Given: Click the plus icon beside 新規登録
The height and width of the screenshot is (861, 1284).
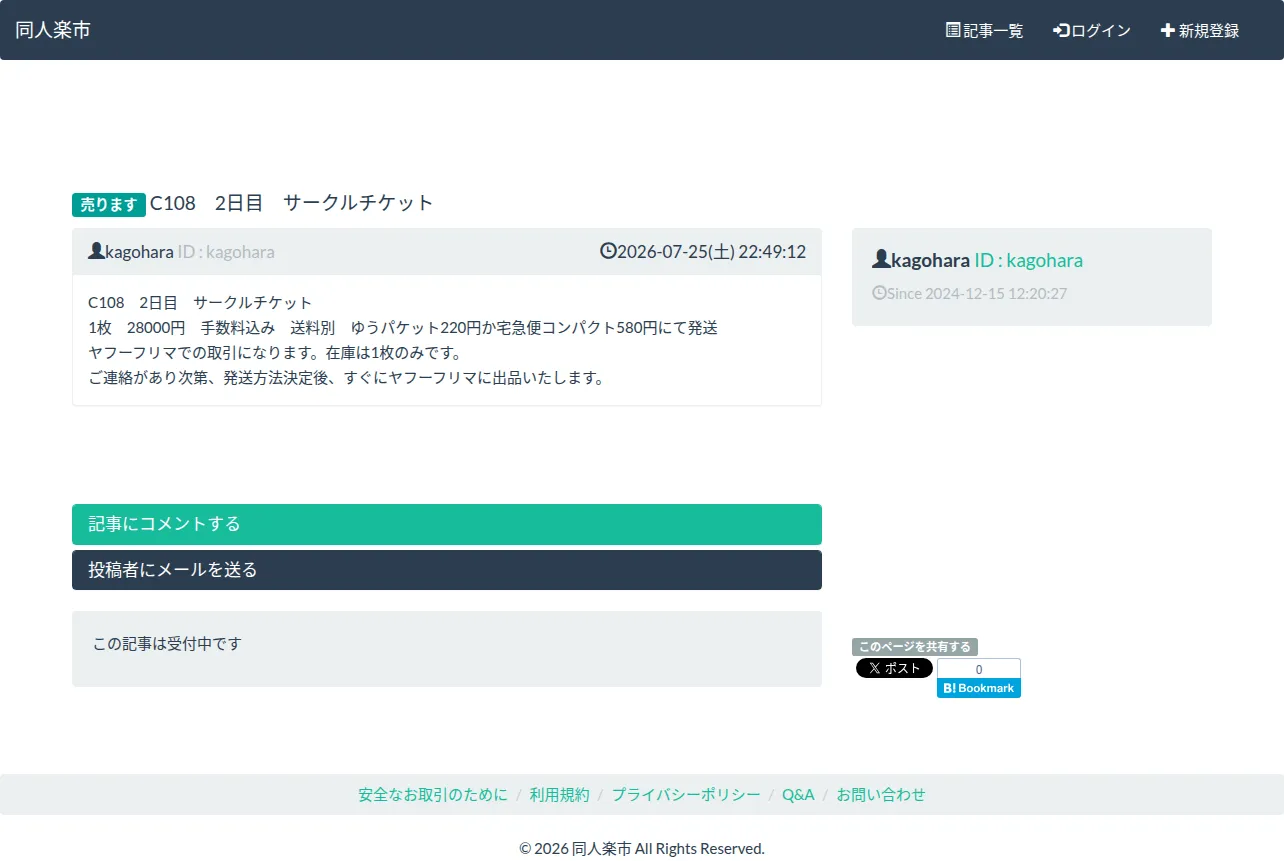Looking at the screenshot, I should (x=1167, y=30).
